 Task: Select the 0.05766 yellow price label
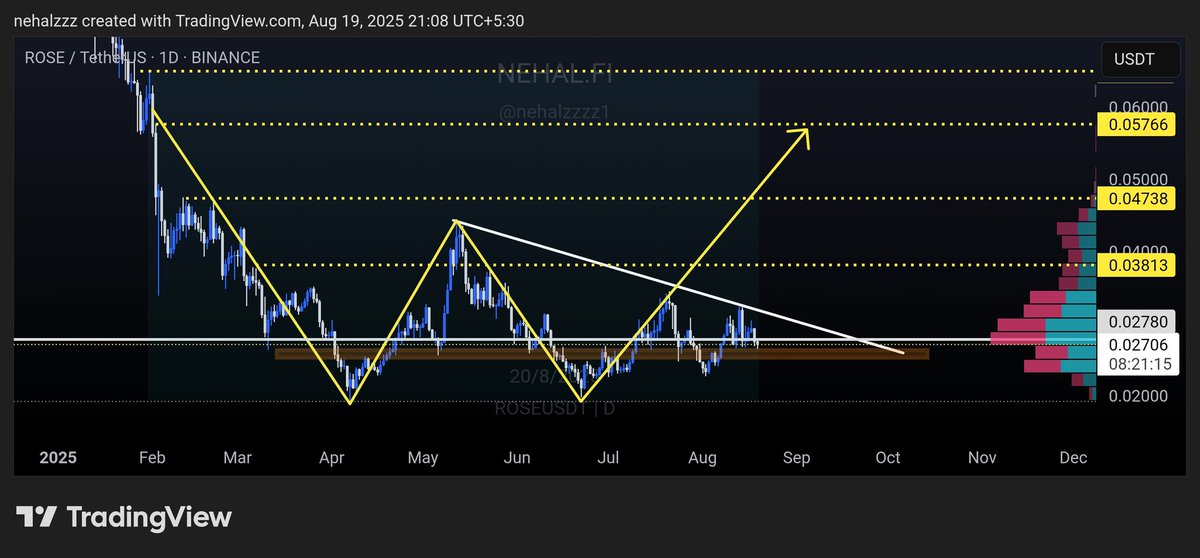(1136, 125)
